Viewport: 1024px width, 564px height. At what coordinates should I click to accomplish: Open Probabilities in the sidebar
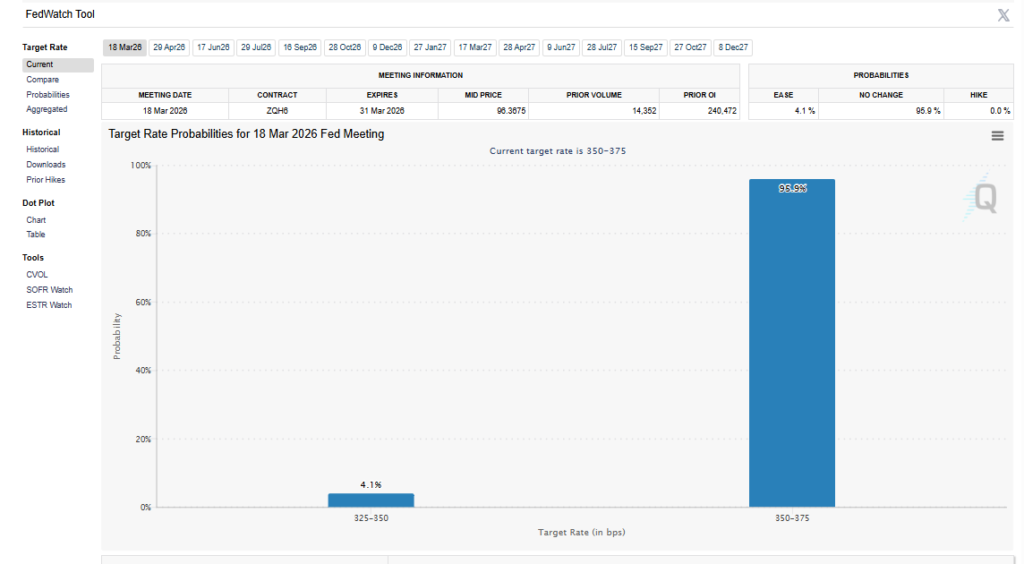tap(48, 95)
